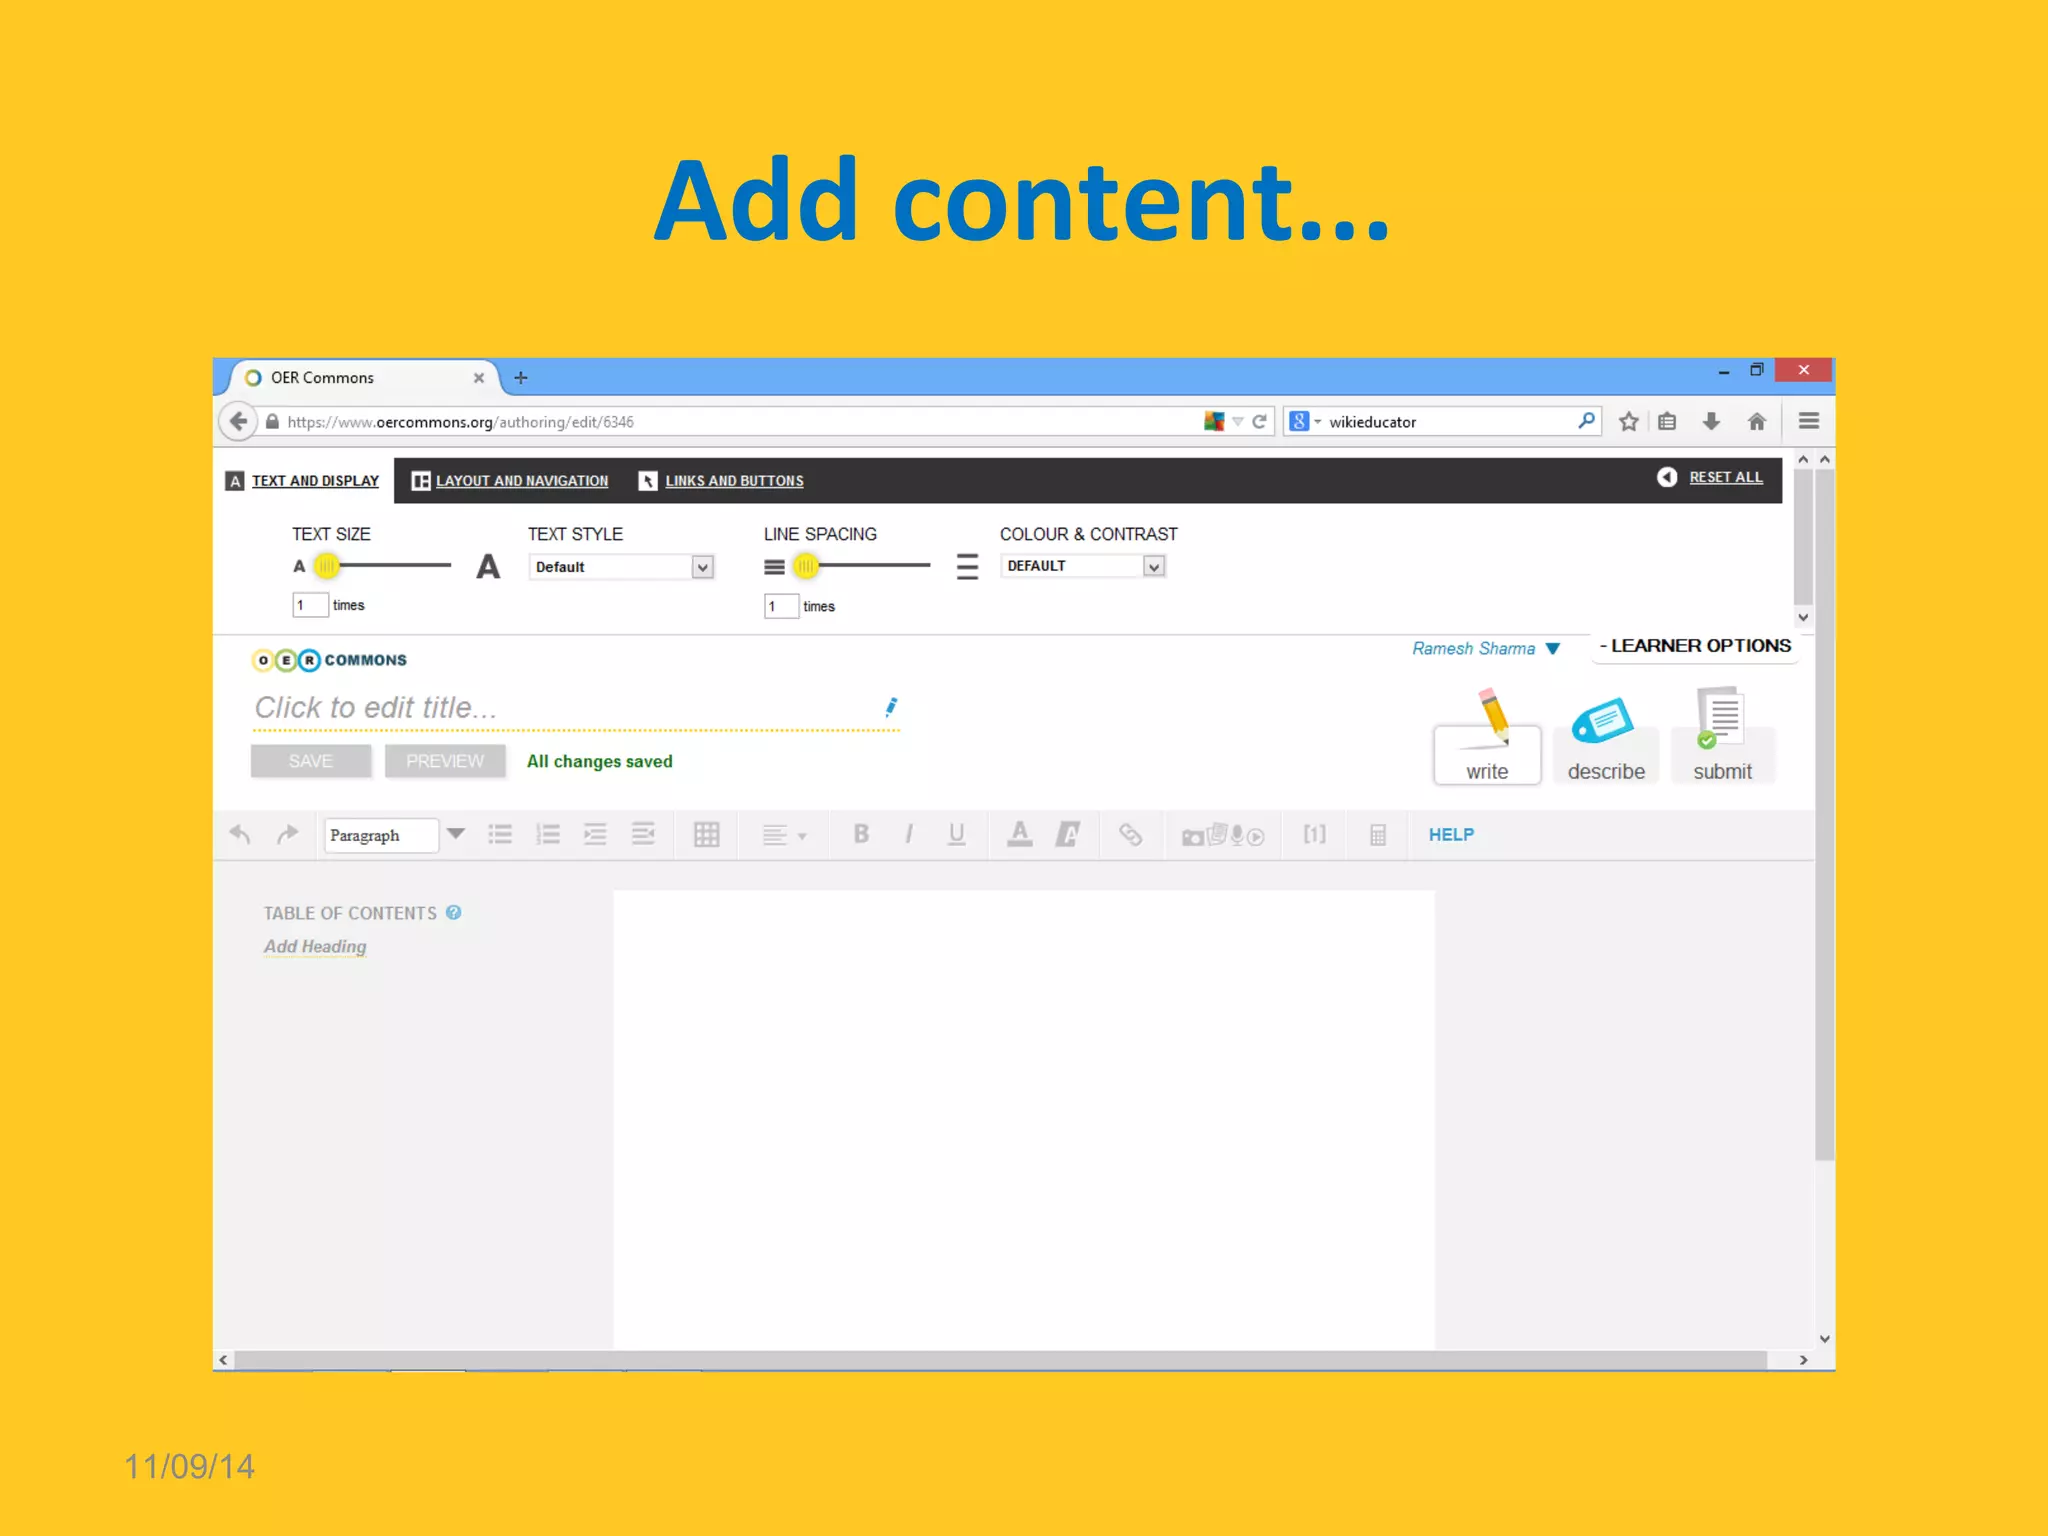2048x1536 pixels.
Task: Click the line spacing times input box
Action: pyautogui.click(x=782, y=606)
